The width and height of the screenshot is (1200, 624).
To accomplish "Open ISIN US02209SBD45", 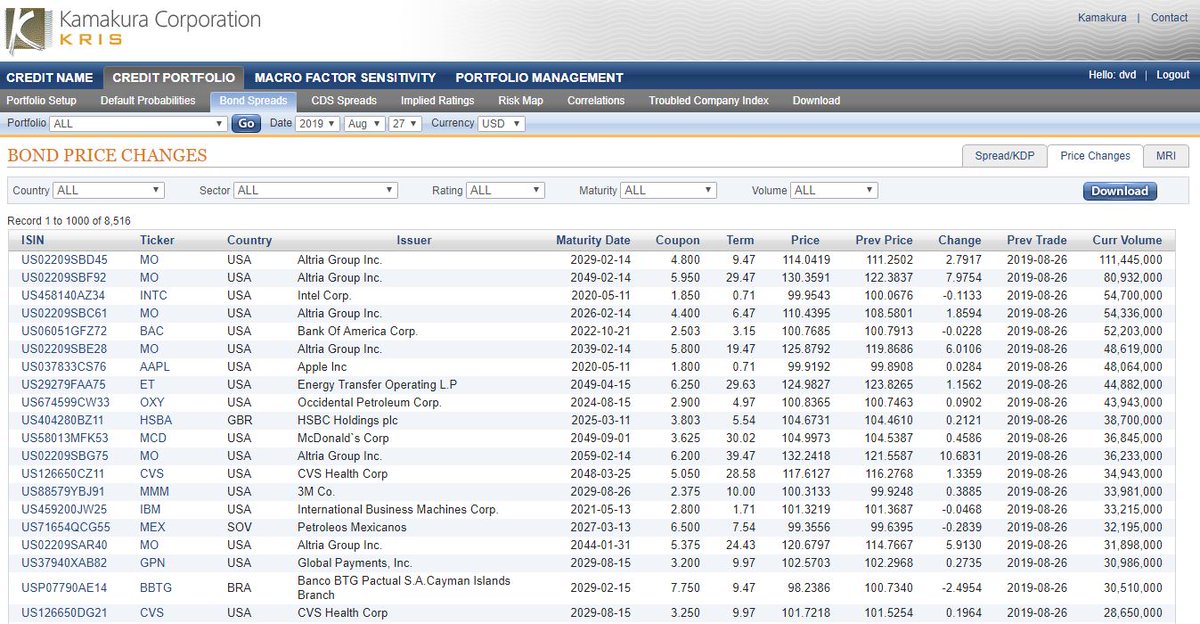I will click(x=64, y=260).
